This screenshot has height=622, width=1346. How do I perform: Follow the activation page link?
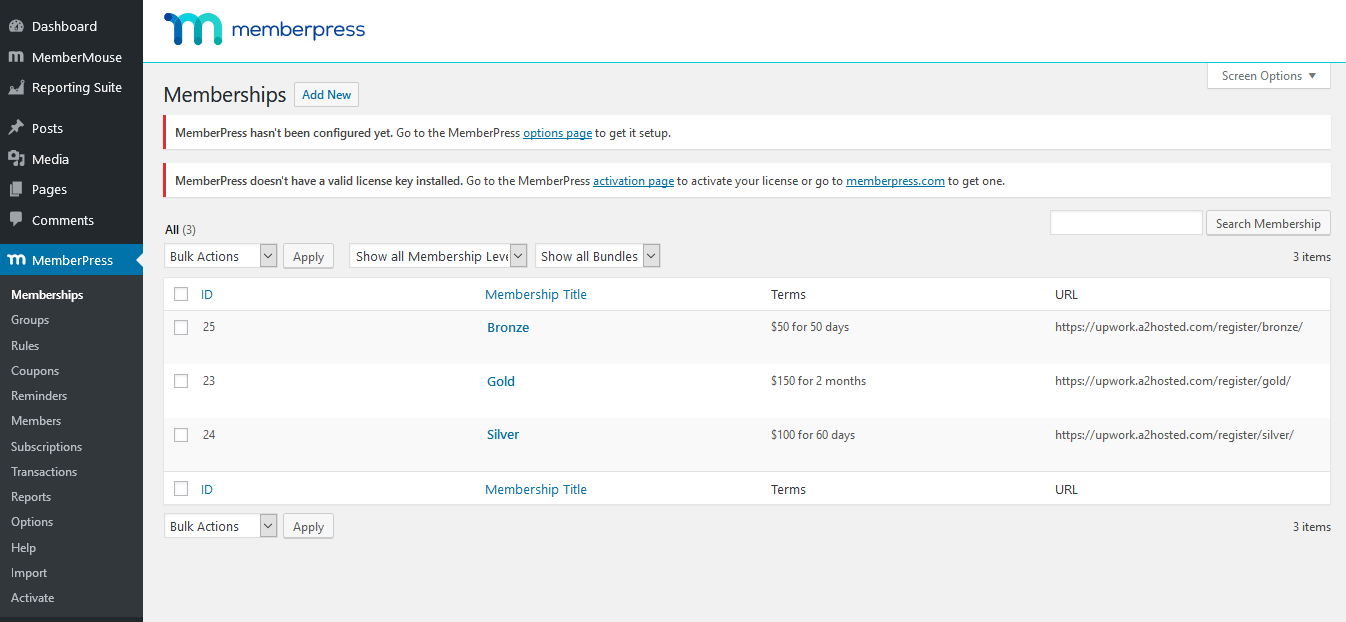pos(633,181)
